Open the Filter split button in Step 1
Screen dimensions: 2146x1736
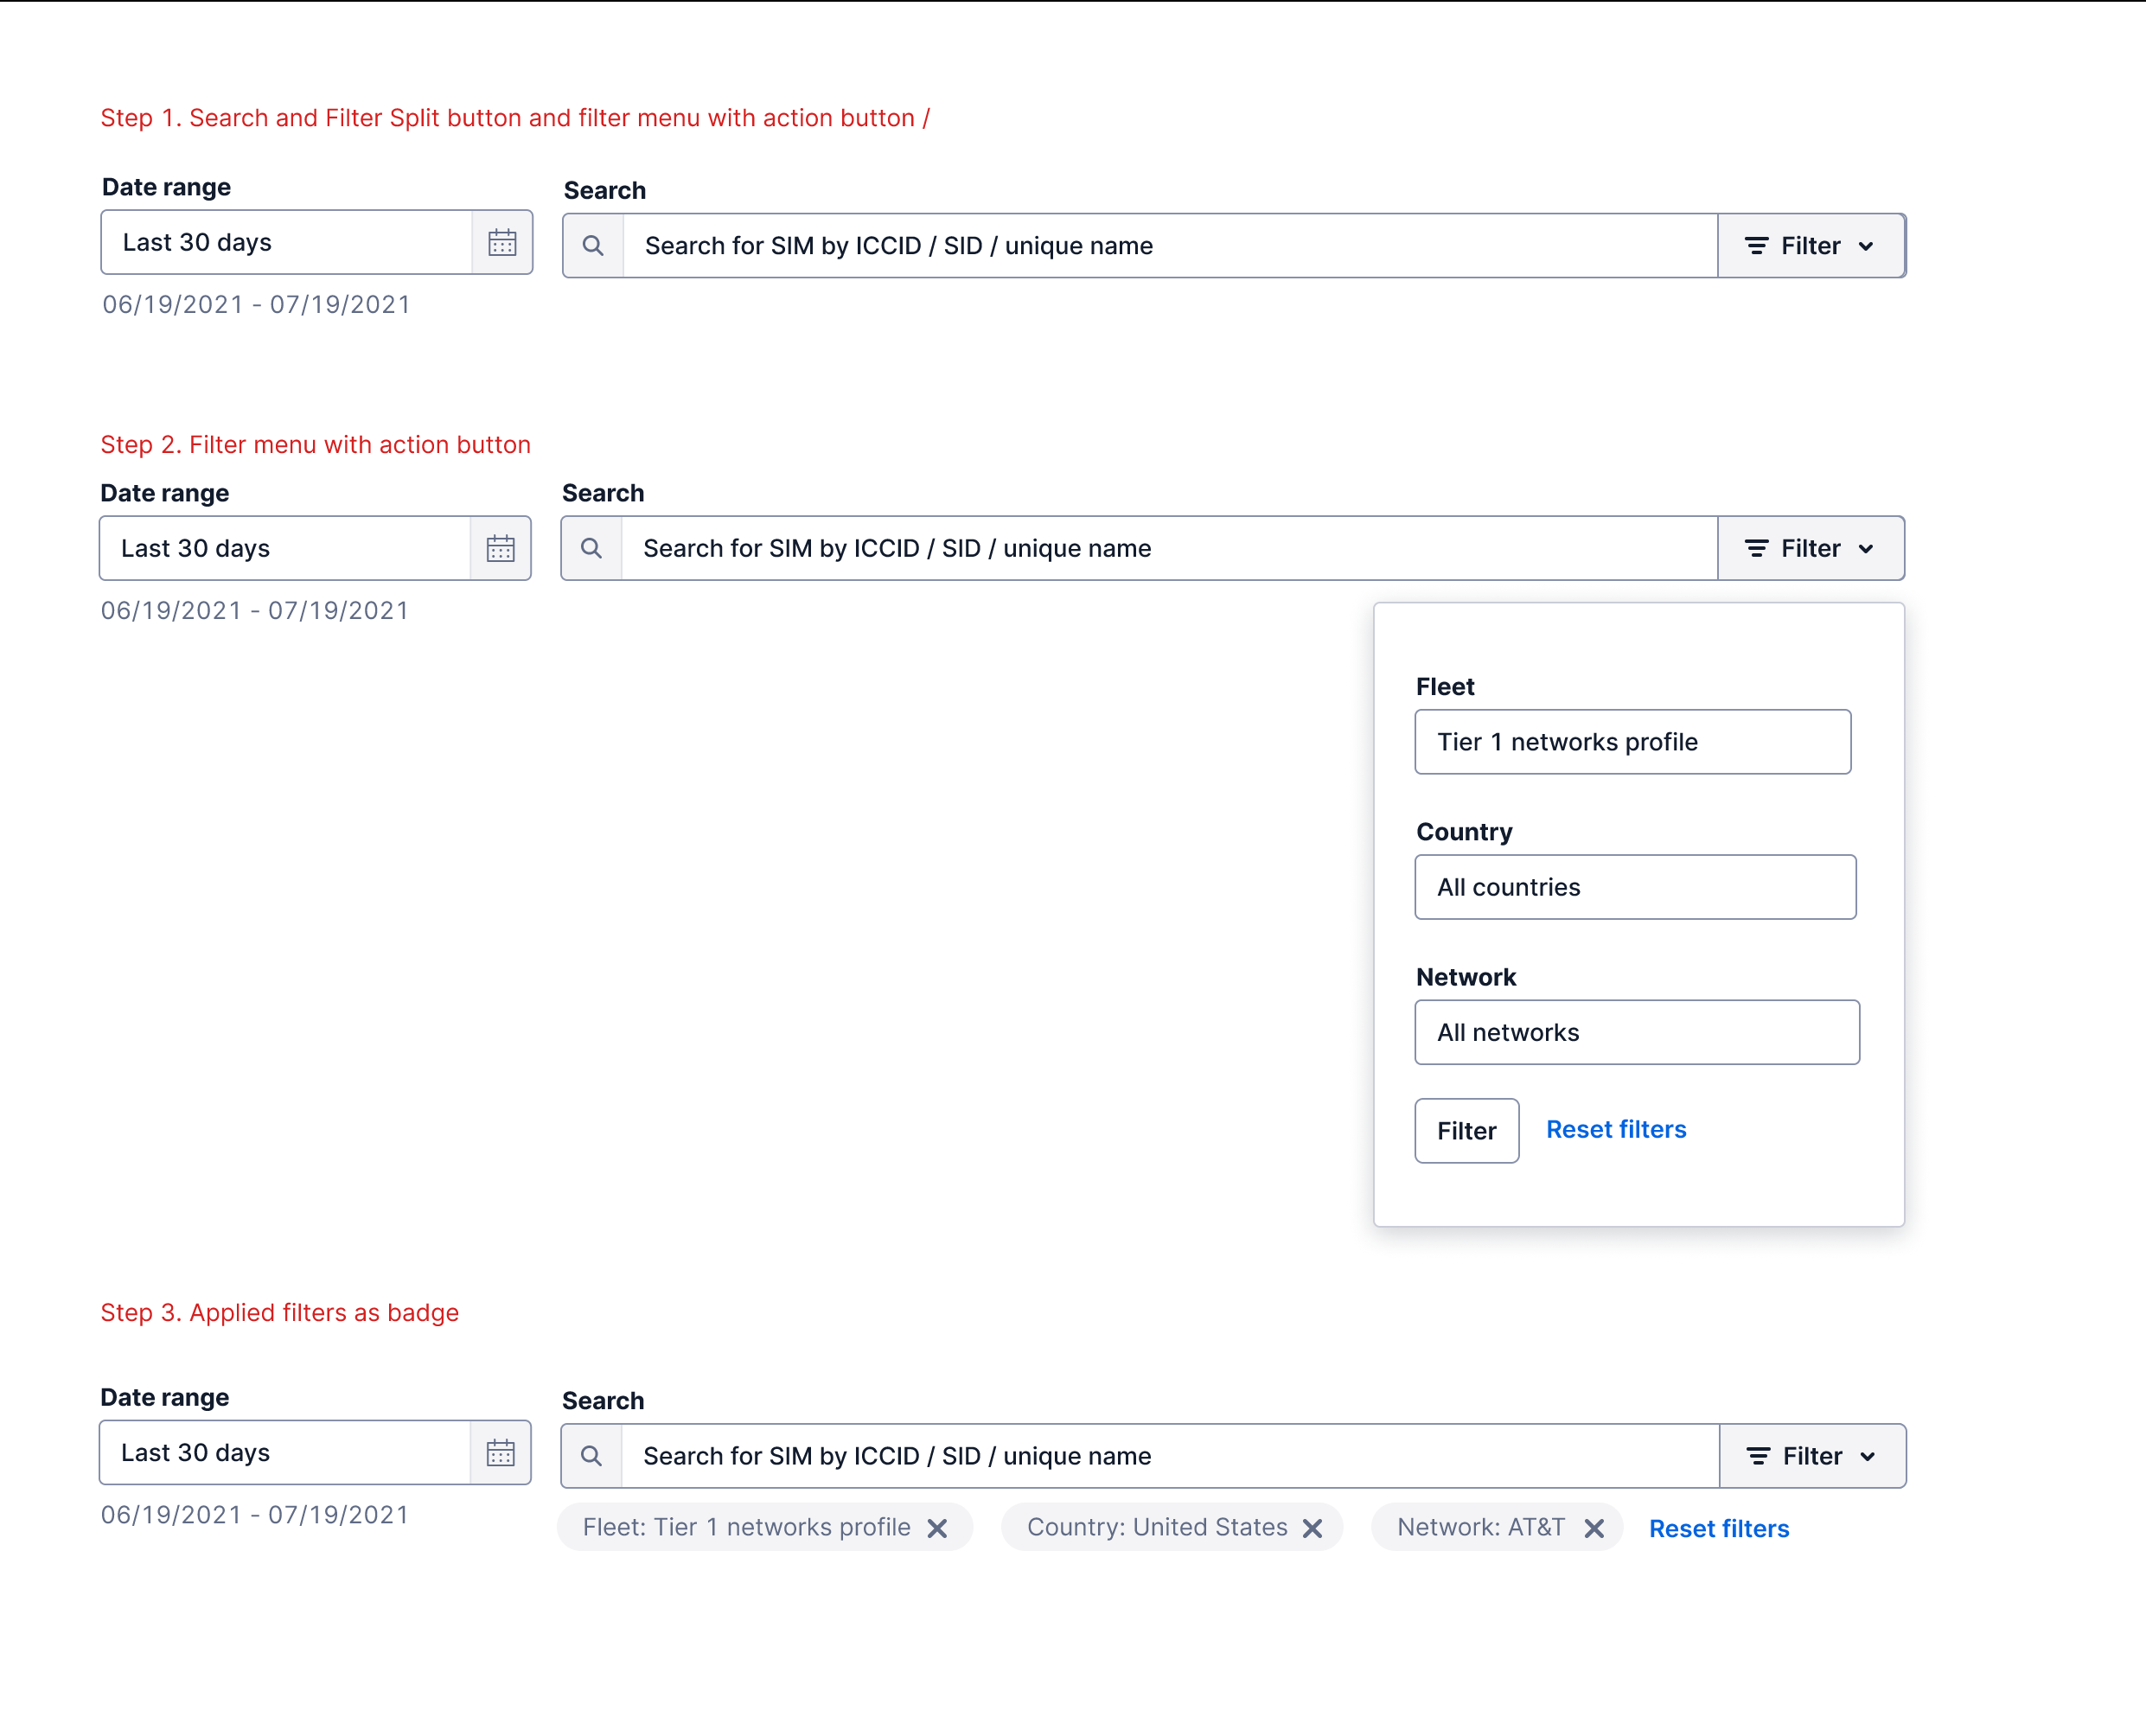(x=1811, y=246)
